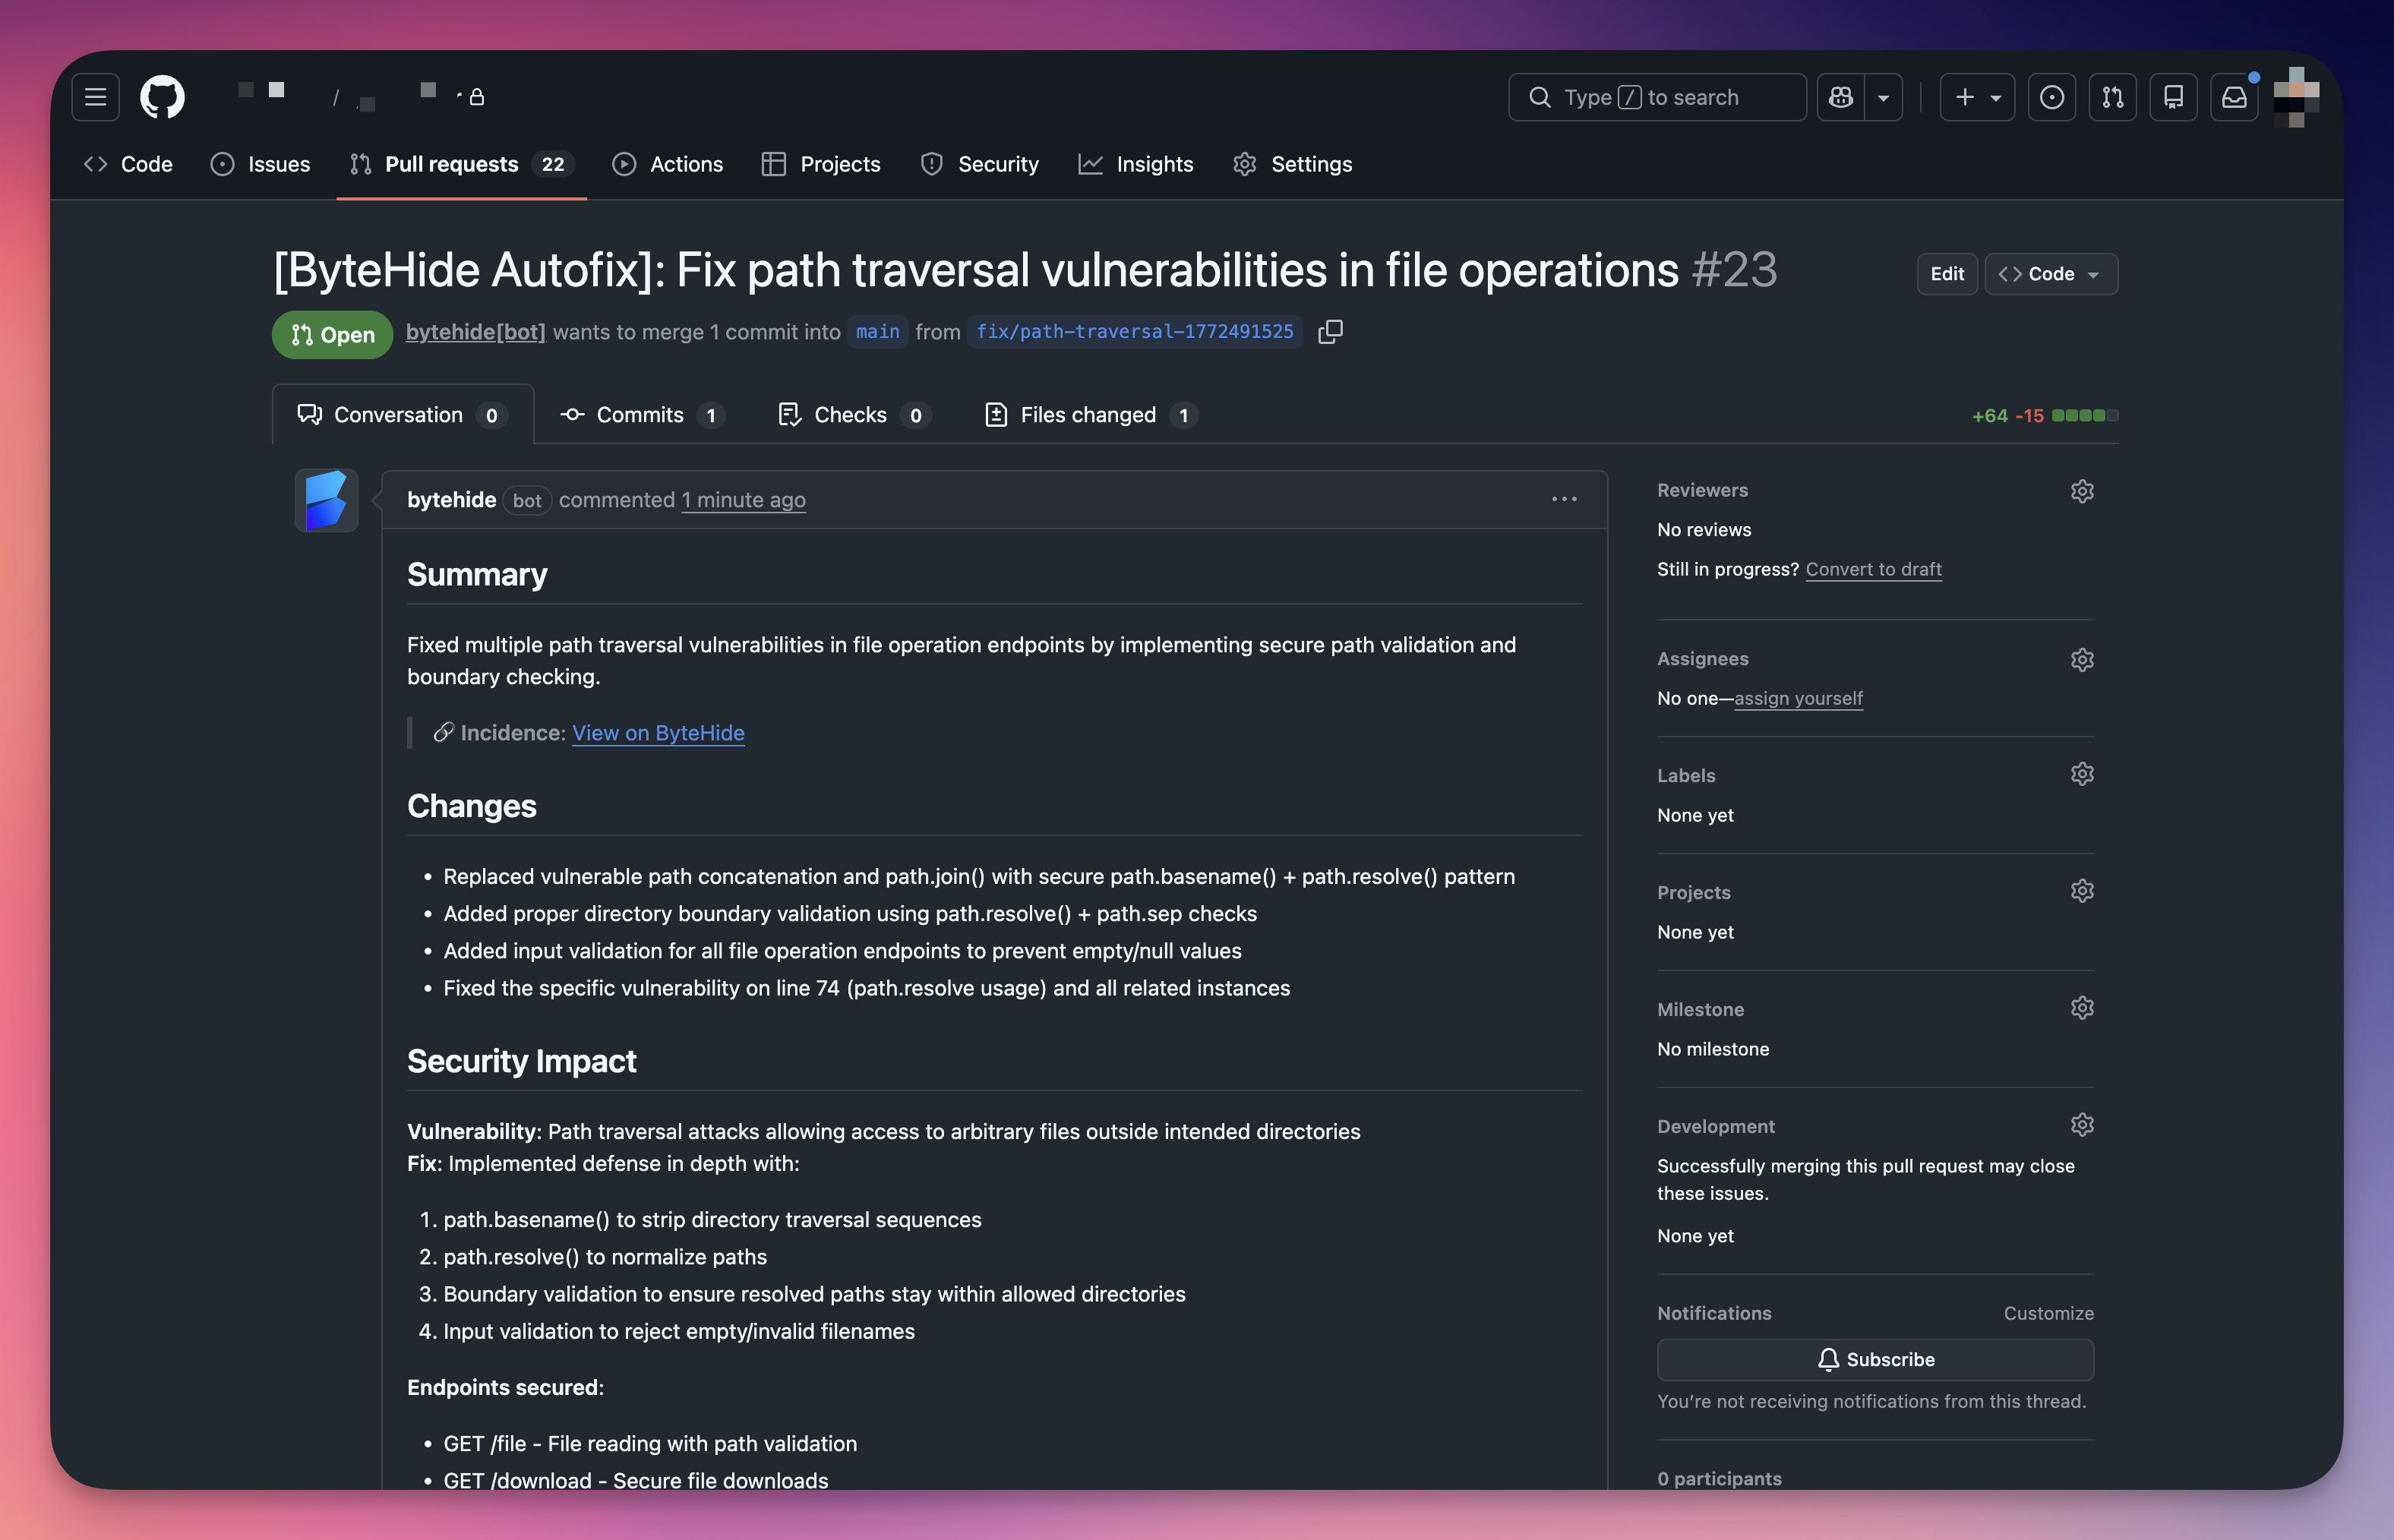Click the Edit button on the PR title

1945,273
